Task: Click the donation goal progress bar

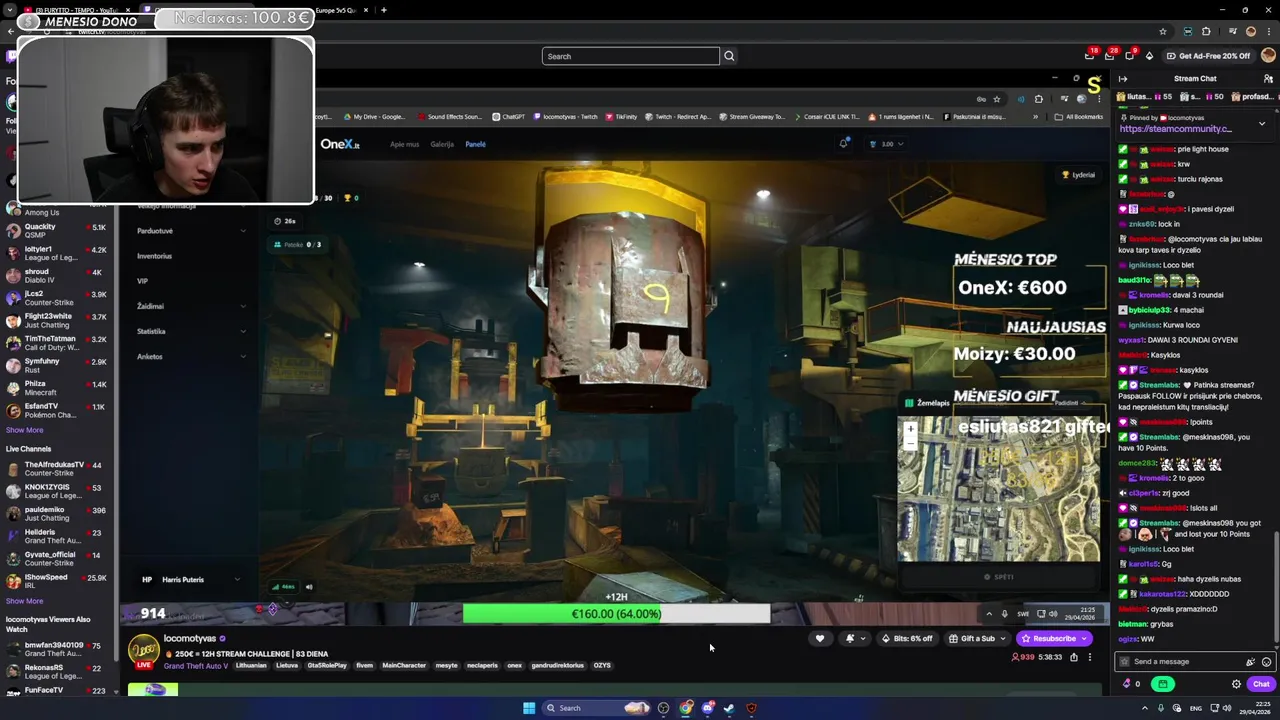Action: (616, 614)
